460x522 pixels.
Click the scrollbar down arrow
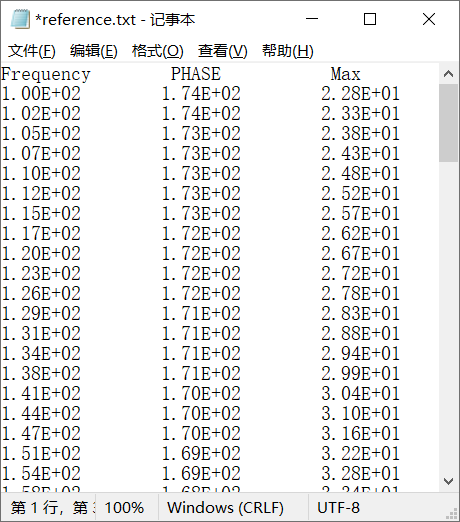point(448,481)
